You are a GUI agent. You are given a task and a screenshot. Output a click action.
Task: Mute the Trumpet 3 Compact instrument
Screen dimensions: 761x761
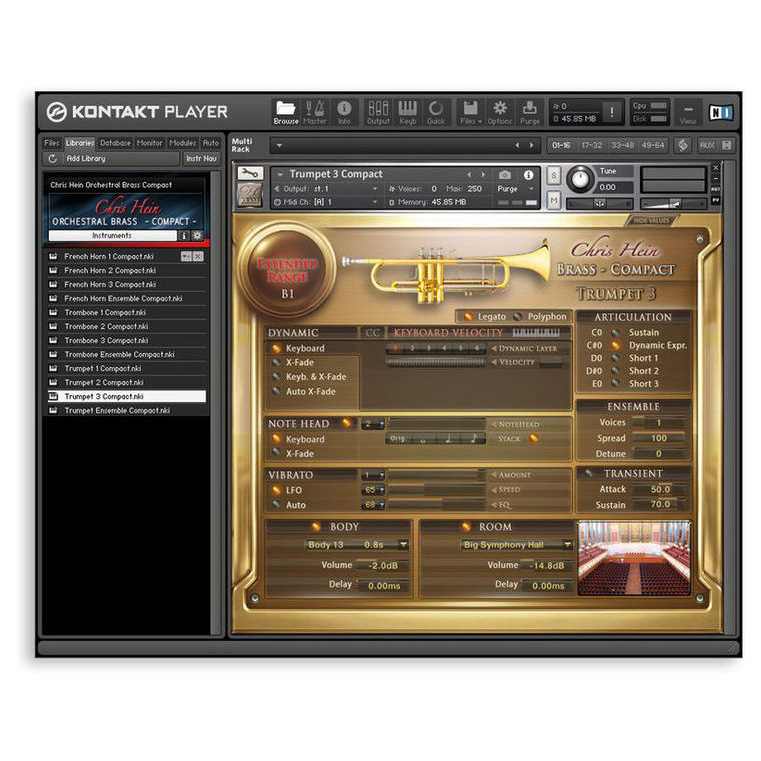coord(554,200)
